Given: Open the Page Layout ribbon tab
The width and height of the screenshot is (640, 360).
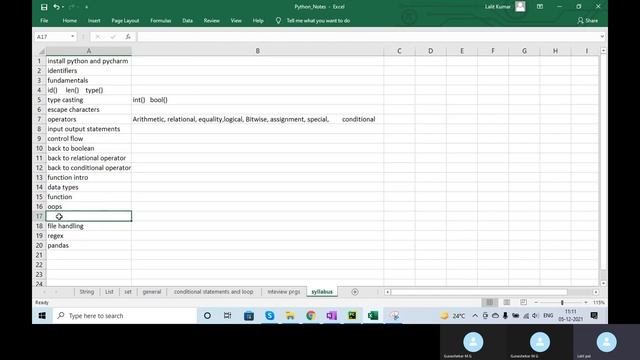Looking at the screenshot, I should pyautogui.click(x=125, y=20).
